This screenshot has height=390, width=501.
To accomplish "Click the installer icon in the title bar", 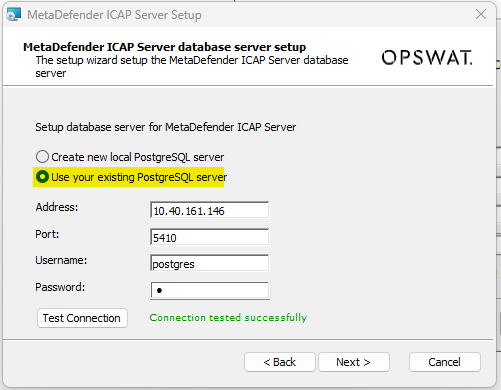I will [14, 15].
